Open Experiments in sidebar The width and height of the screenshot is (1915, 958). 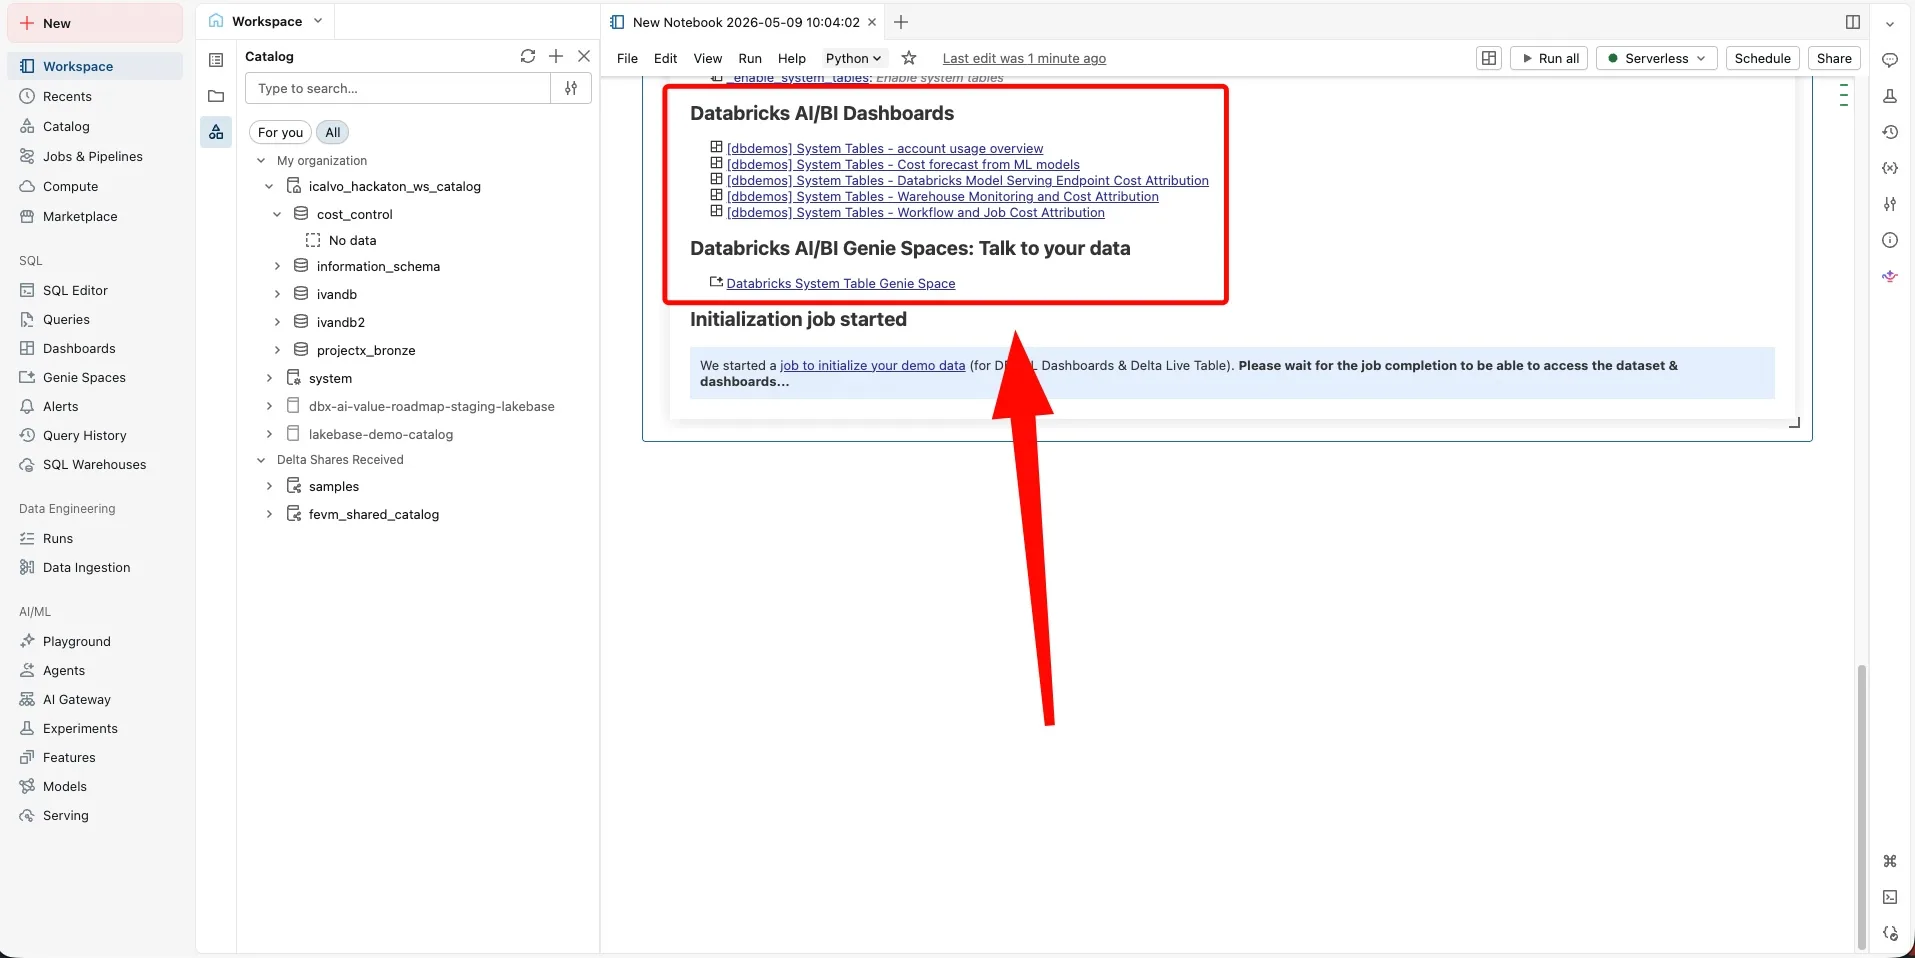click(94, 728)
